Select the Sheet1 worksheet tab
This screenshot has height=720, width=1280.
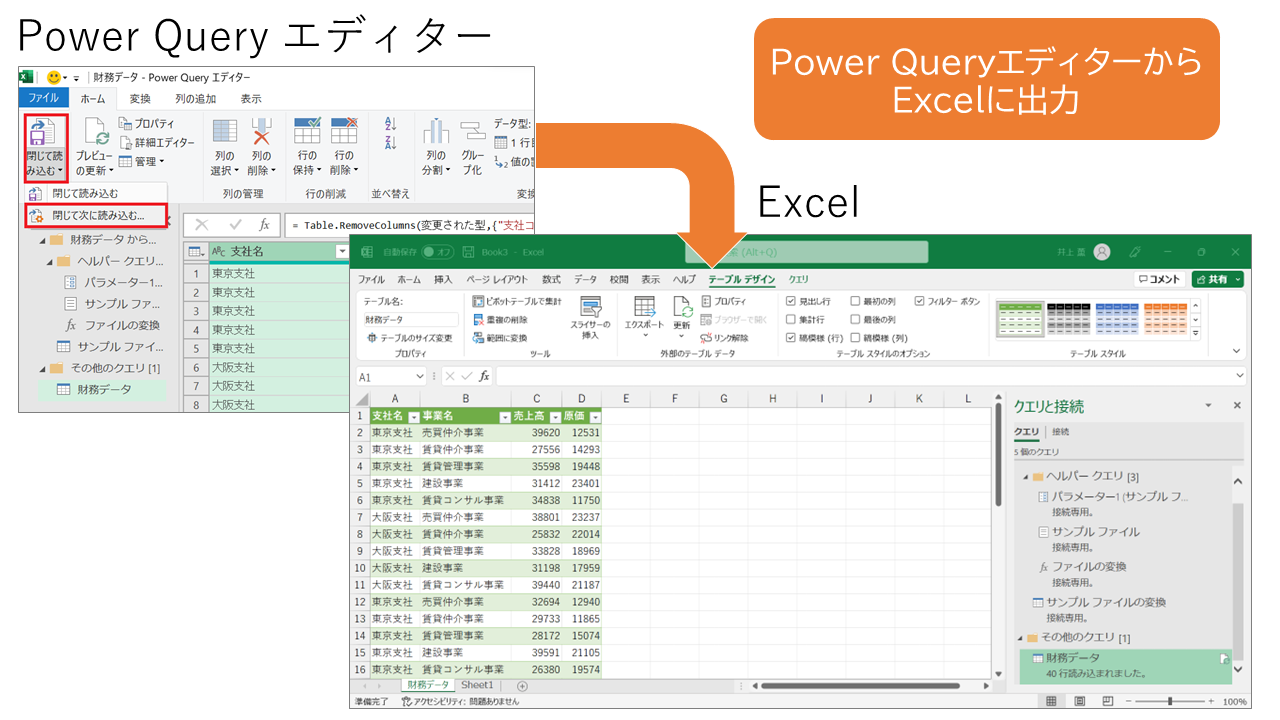[477, 685]
